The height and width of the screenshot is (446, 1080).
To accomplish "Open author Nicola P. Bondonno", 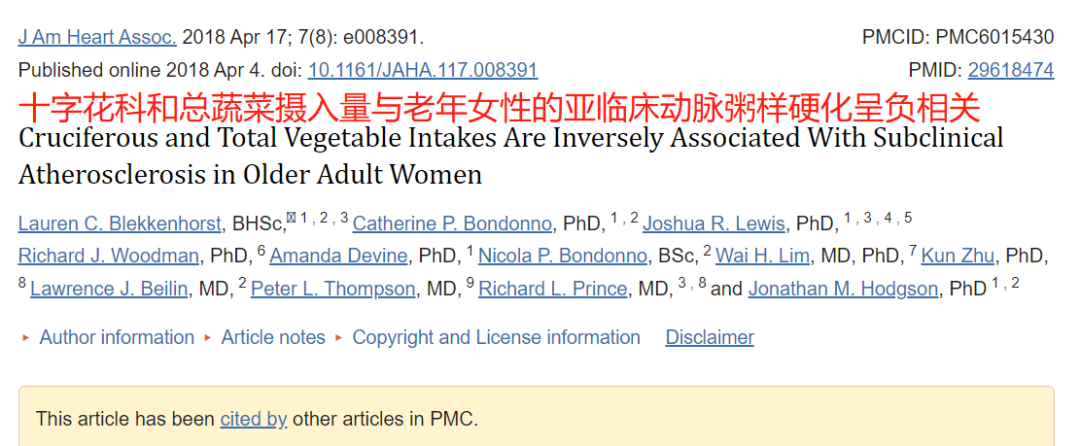I will point(563,256).
